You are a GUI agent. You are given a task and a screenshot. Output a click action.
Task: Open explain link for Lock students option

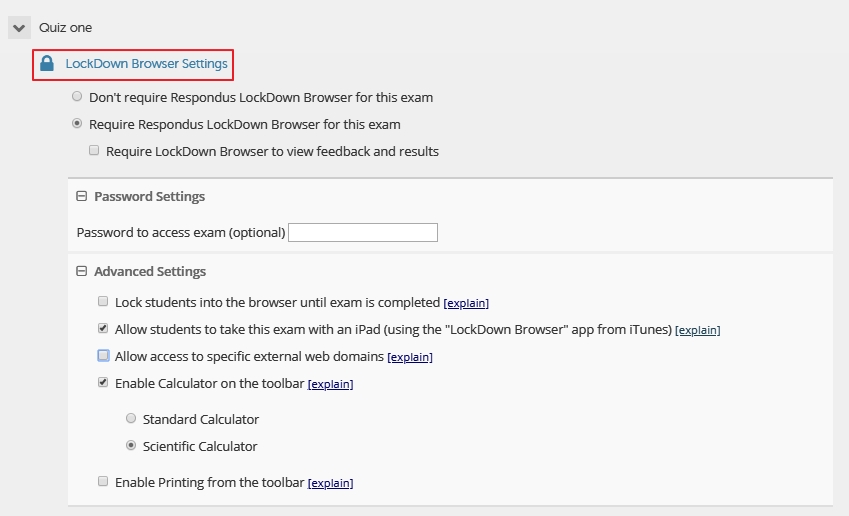[466, 303]
